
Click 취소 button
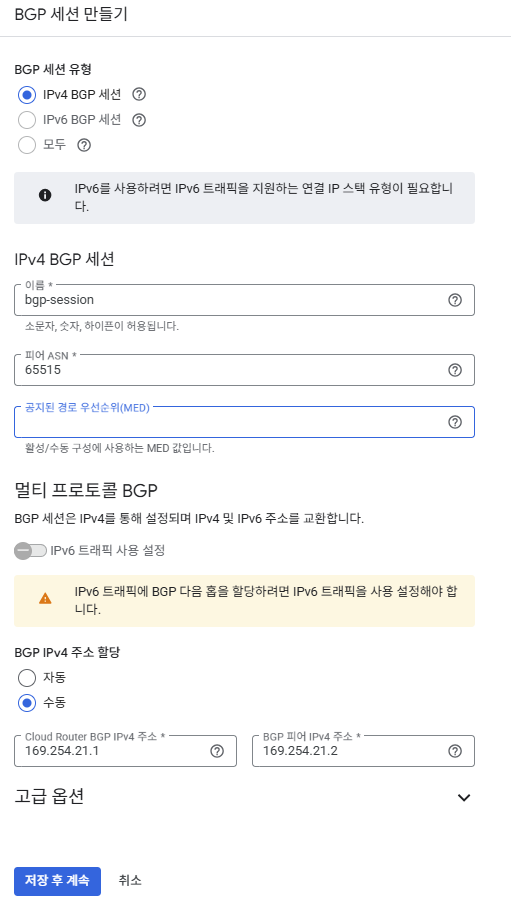(x=130, y=881)
